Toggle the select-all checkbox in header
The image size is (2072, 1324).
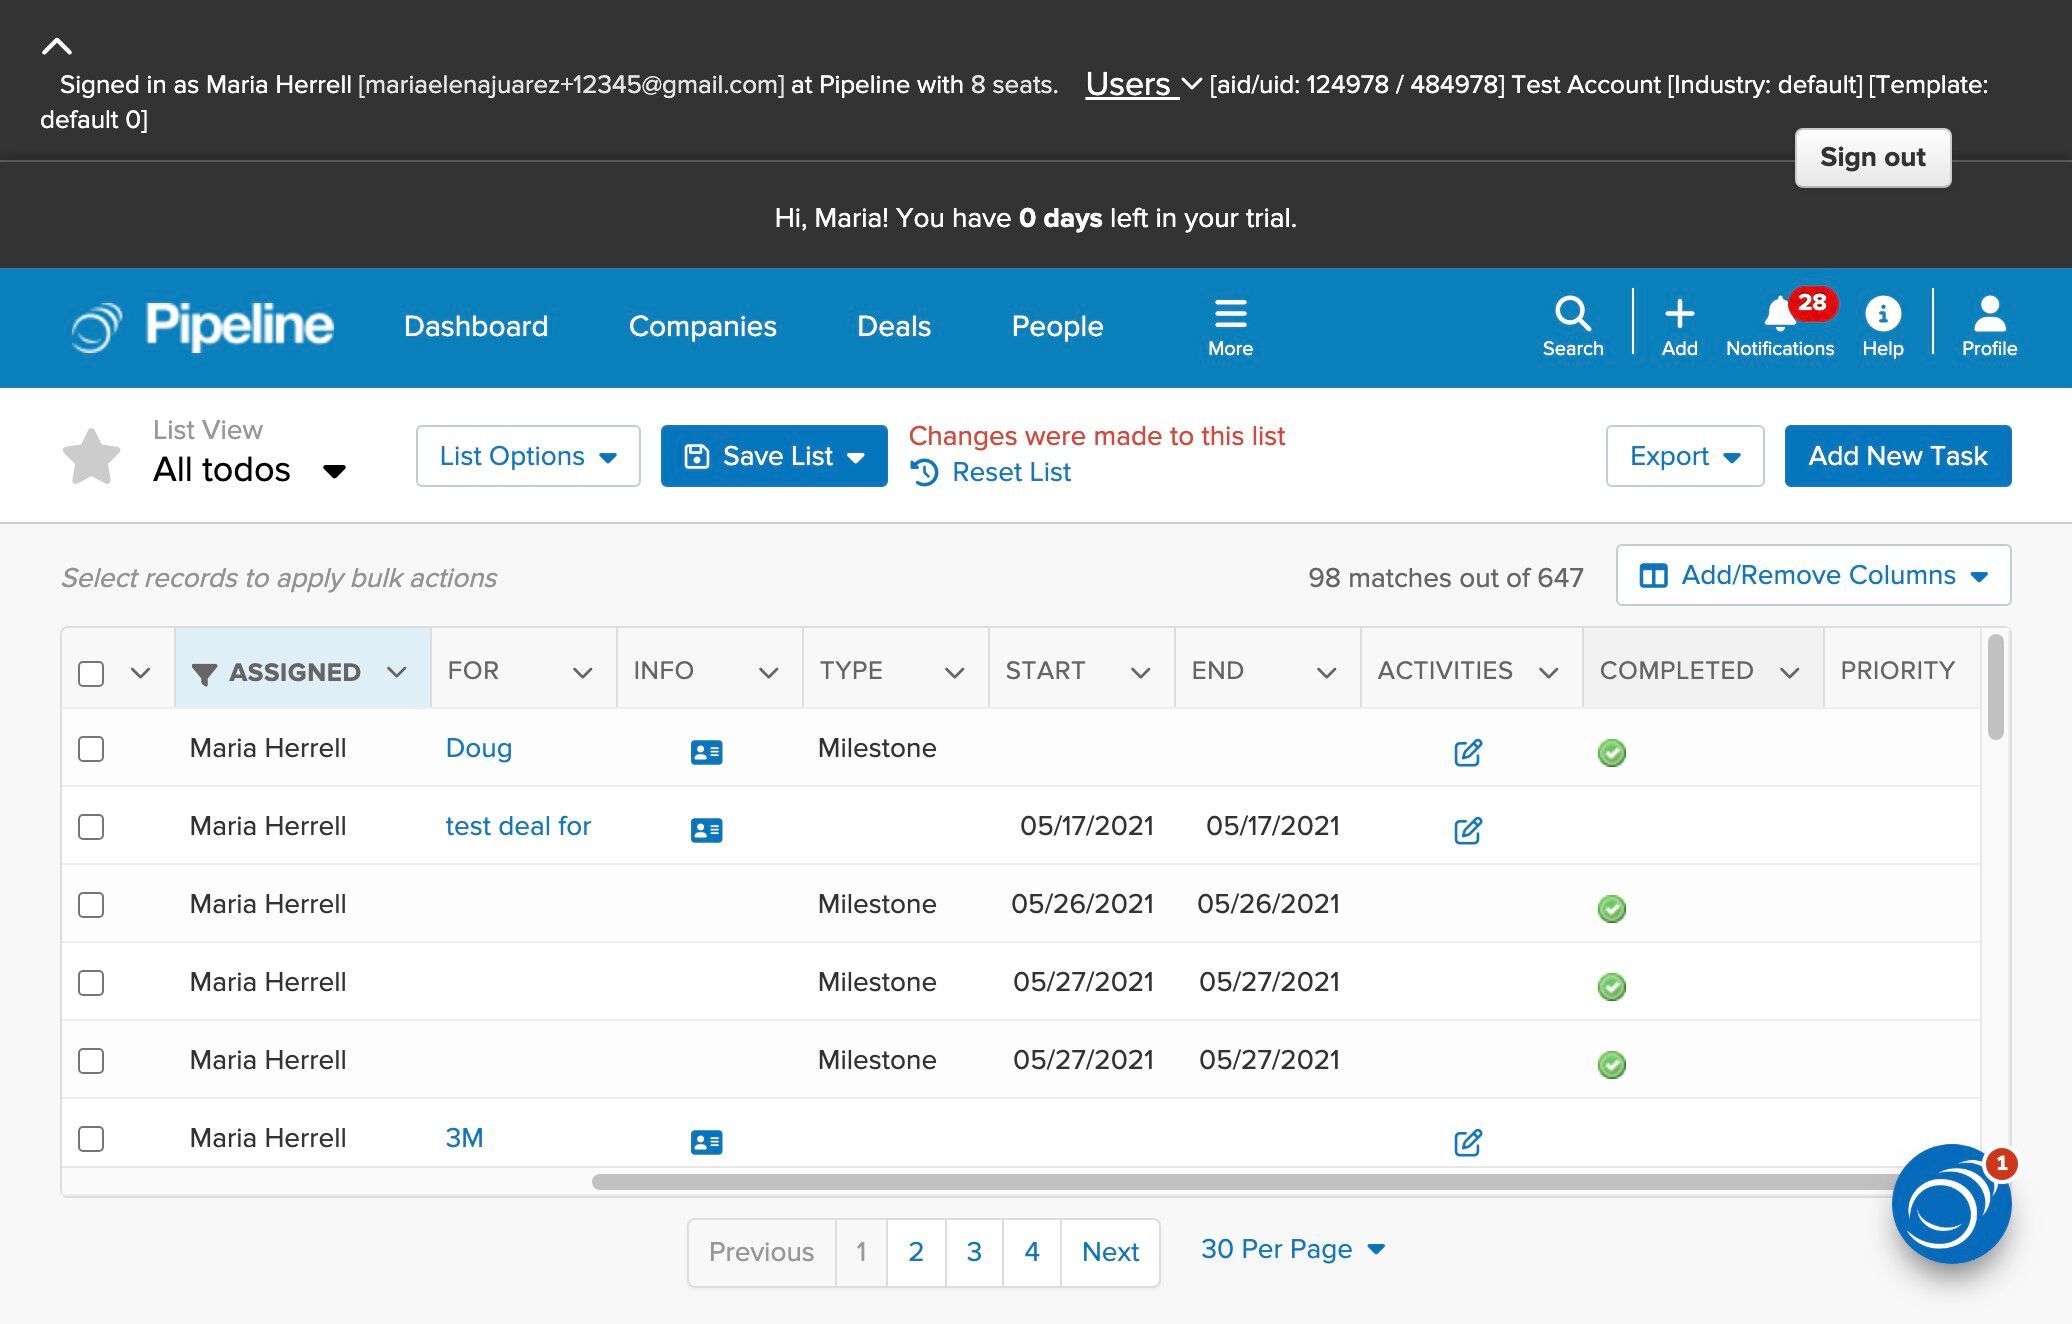pyautogui.click(x=91, y=673)
